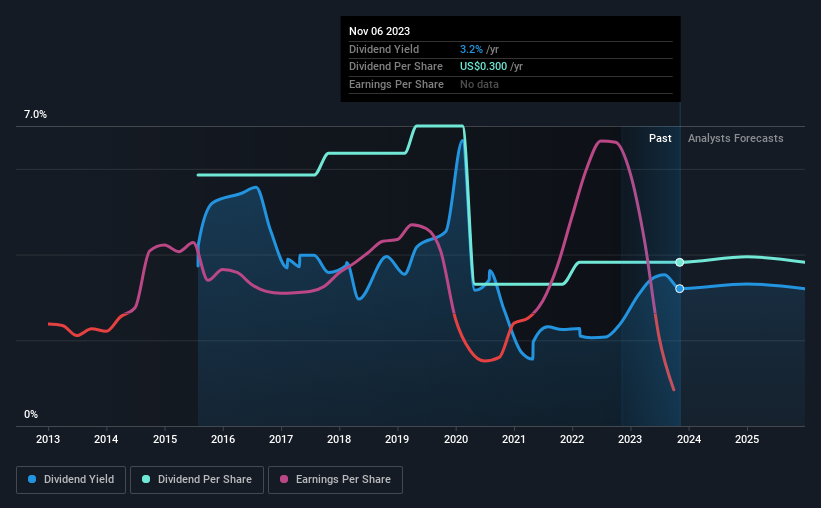
Task: Pick 2021 on the time axis
Action: [514, 439]
